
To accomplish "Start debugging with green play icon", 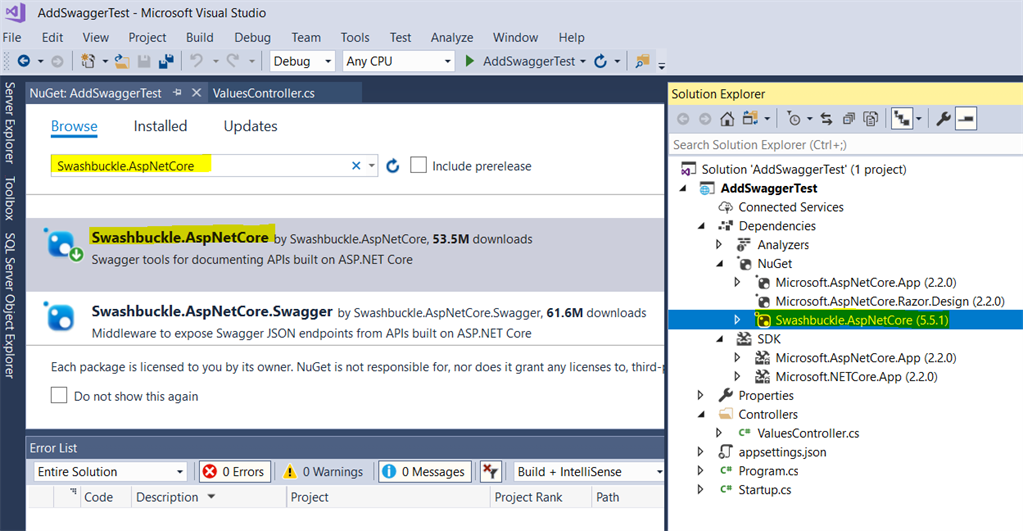I will (469, 61).
